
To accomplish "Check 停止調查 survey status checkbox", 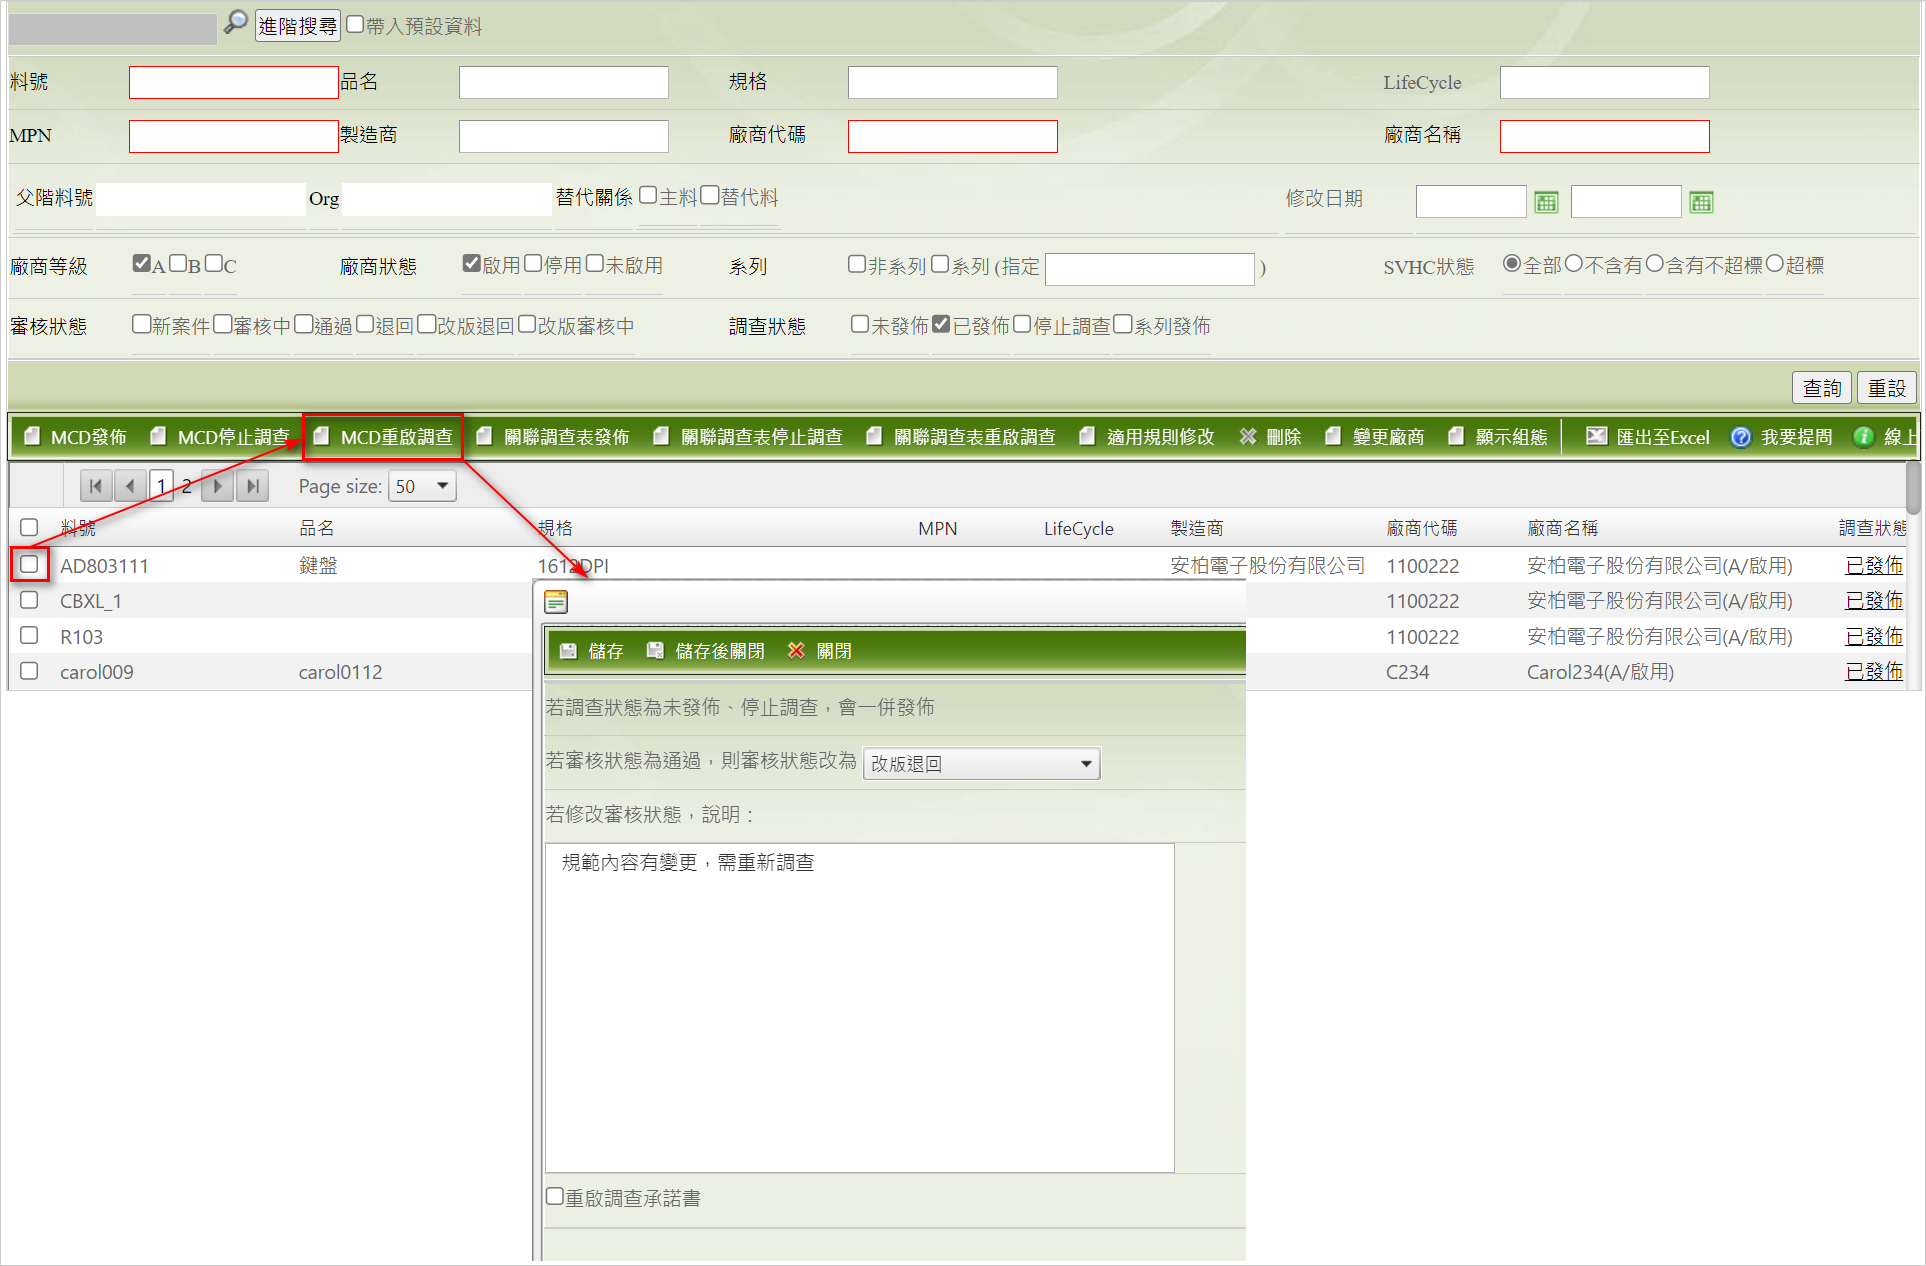I will (x=1022, y=324).
